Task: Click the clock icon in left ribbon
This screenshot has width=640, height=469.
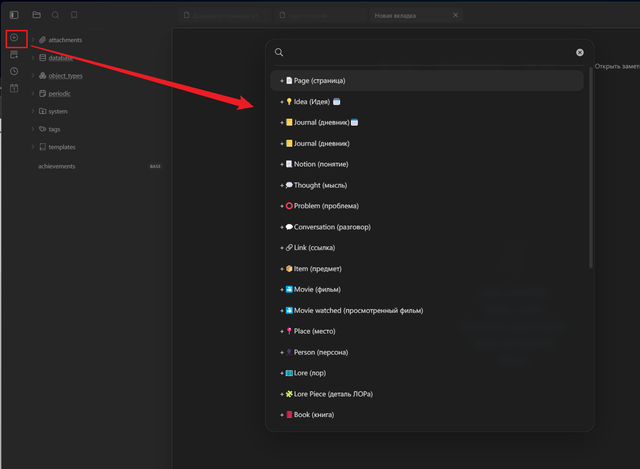Action: coord(14,71)
